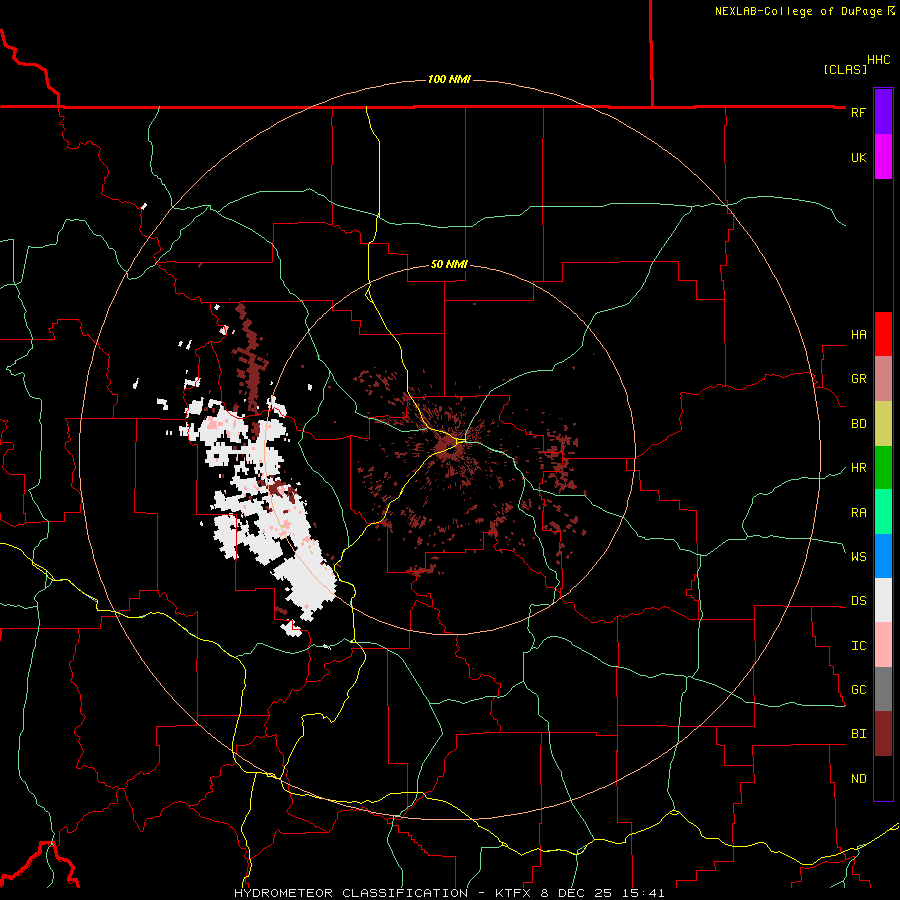Click the HR legend label
Image resolution: width=900 pixels, height=900 pixels.
click(858, 468)
